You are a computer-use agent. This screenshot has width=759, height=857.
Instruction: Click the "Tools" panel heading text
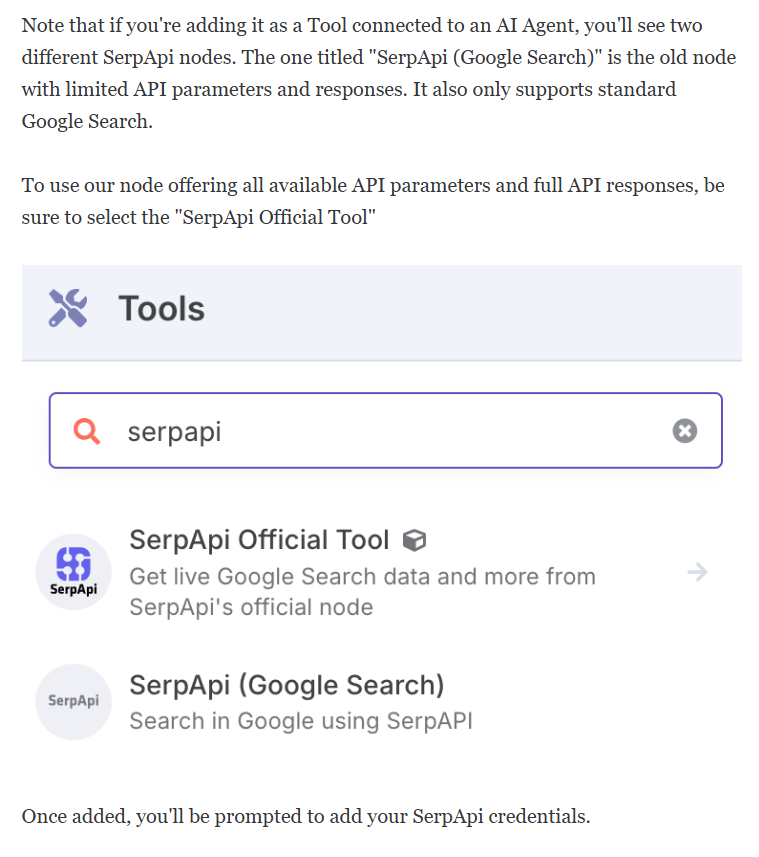pyautogui.click(x=162, y=308)
